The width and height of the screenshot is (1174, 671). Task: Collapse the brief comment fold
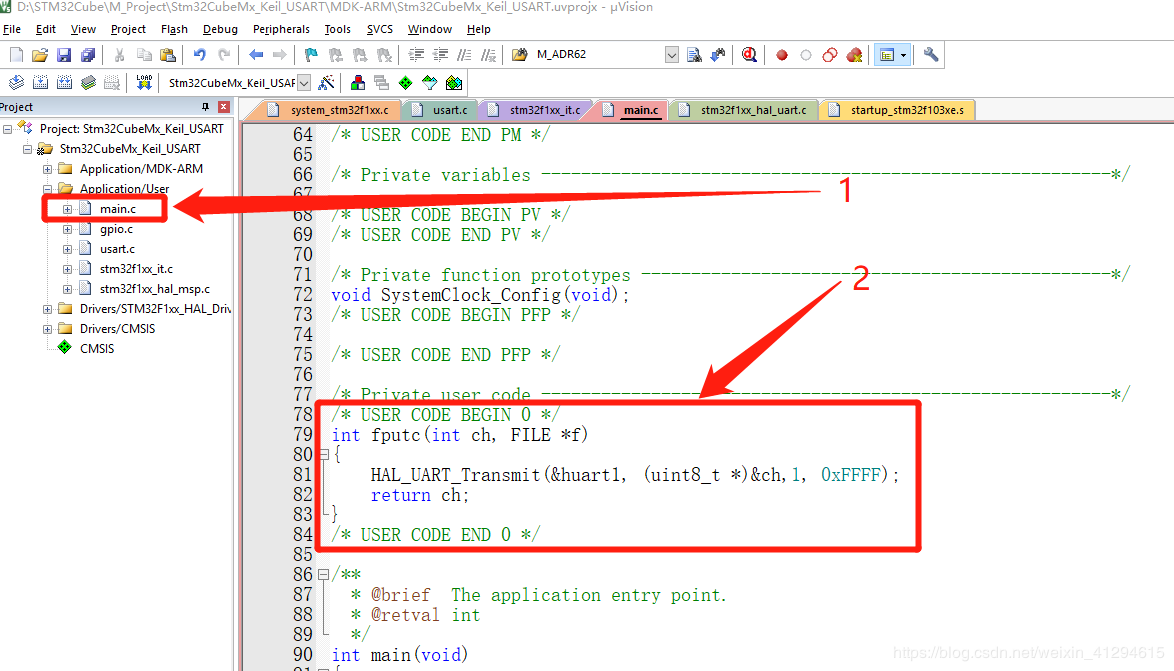tap(323, 574)
